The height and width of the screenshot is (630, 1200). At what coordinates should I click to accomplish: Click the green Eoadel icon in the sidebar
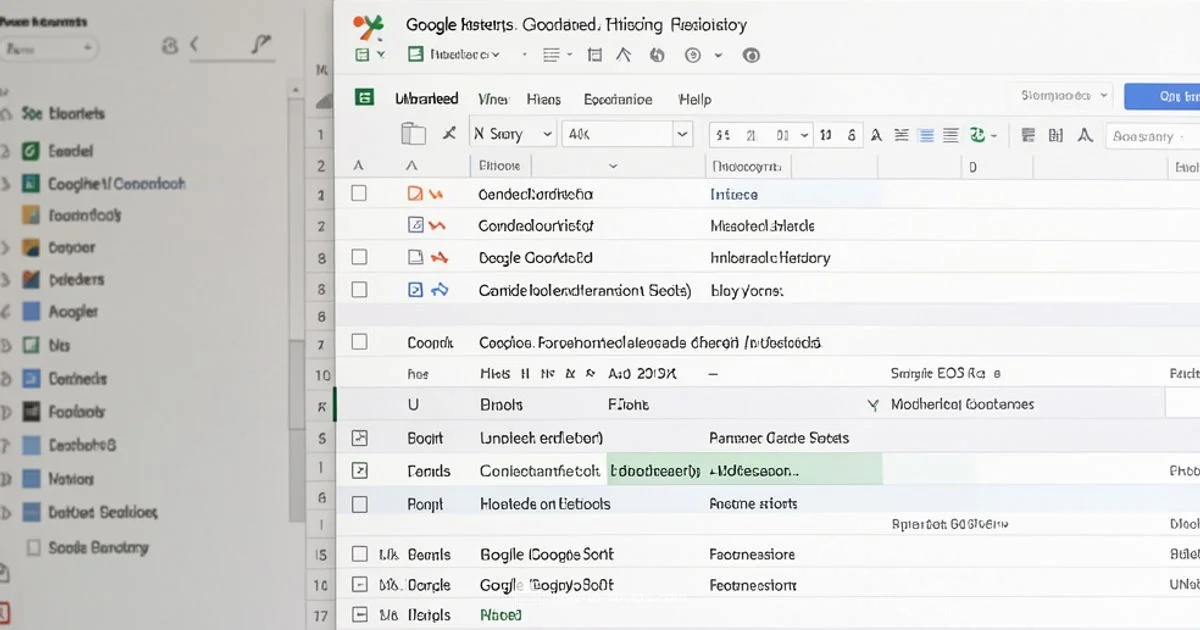tap(31, 151)
